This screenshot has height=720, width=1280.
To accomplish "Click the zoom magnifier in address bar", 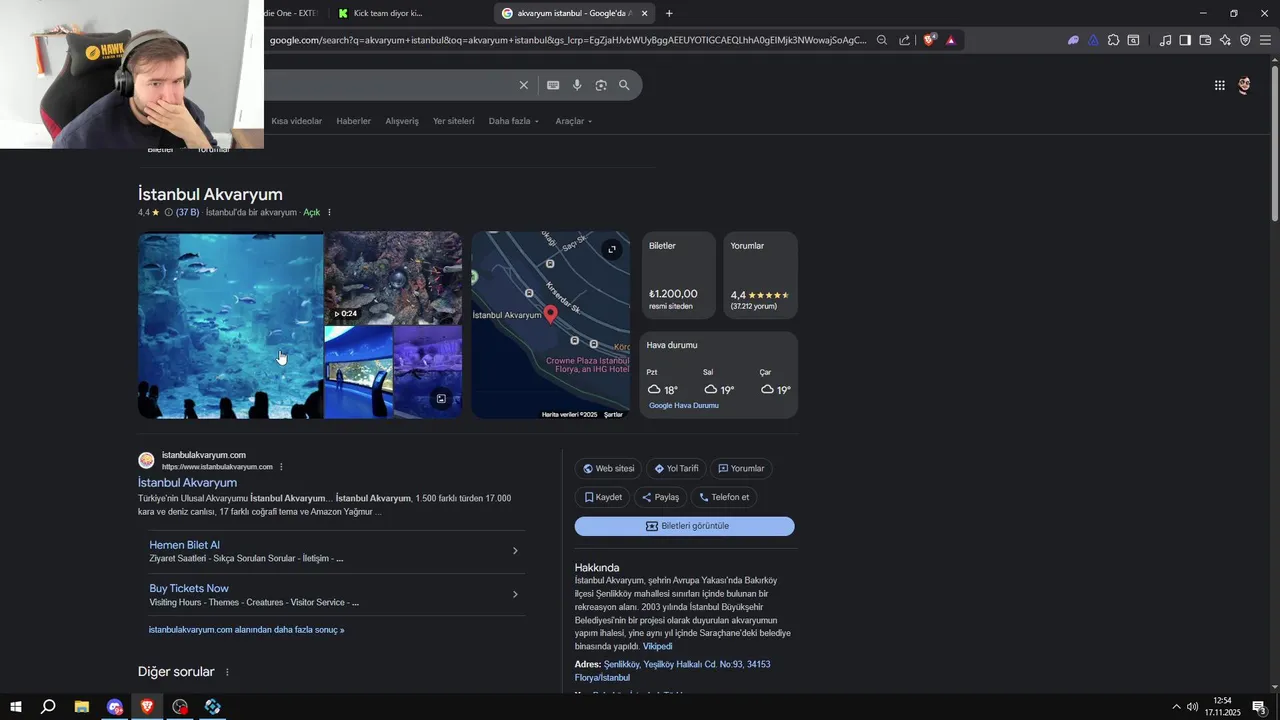I will [x=881, y=40].
